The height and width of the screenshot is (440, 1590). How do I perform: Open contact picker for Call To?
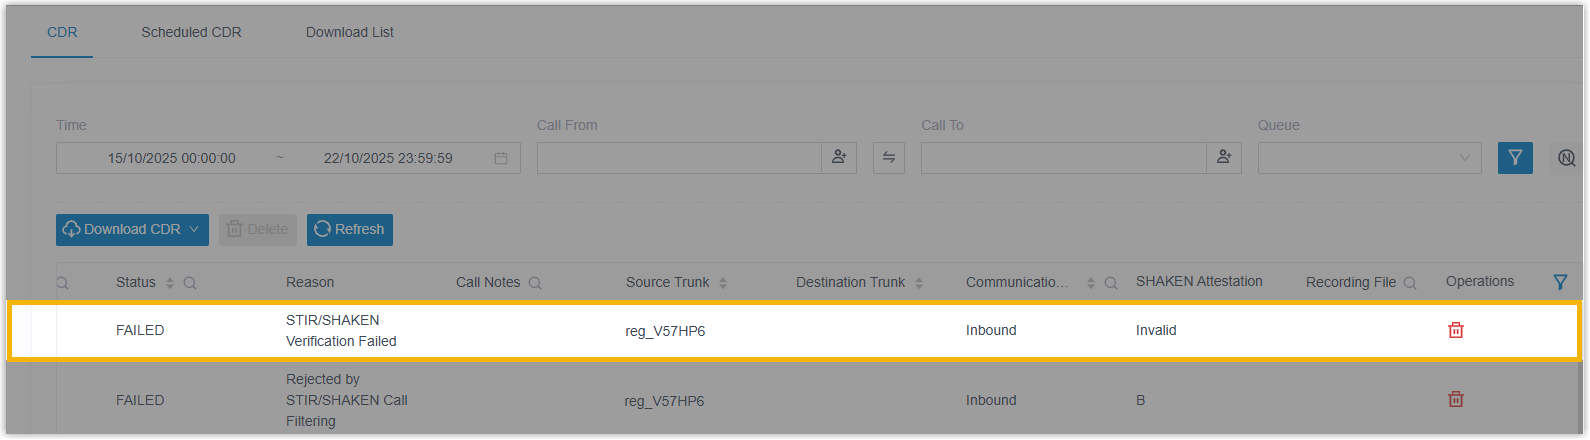[1223, 158]
